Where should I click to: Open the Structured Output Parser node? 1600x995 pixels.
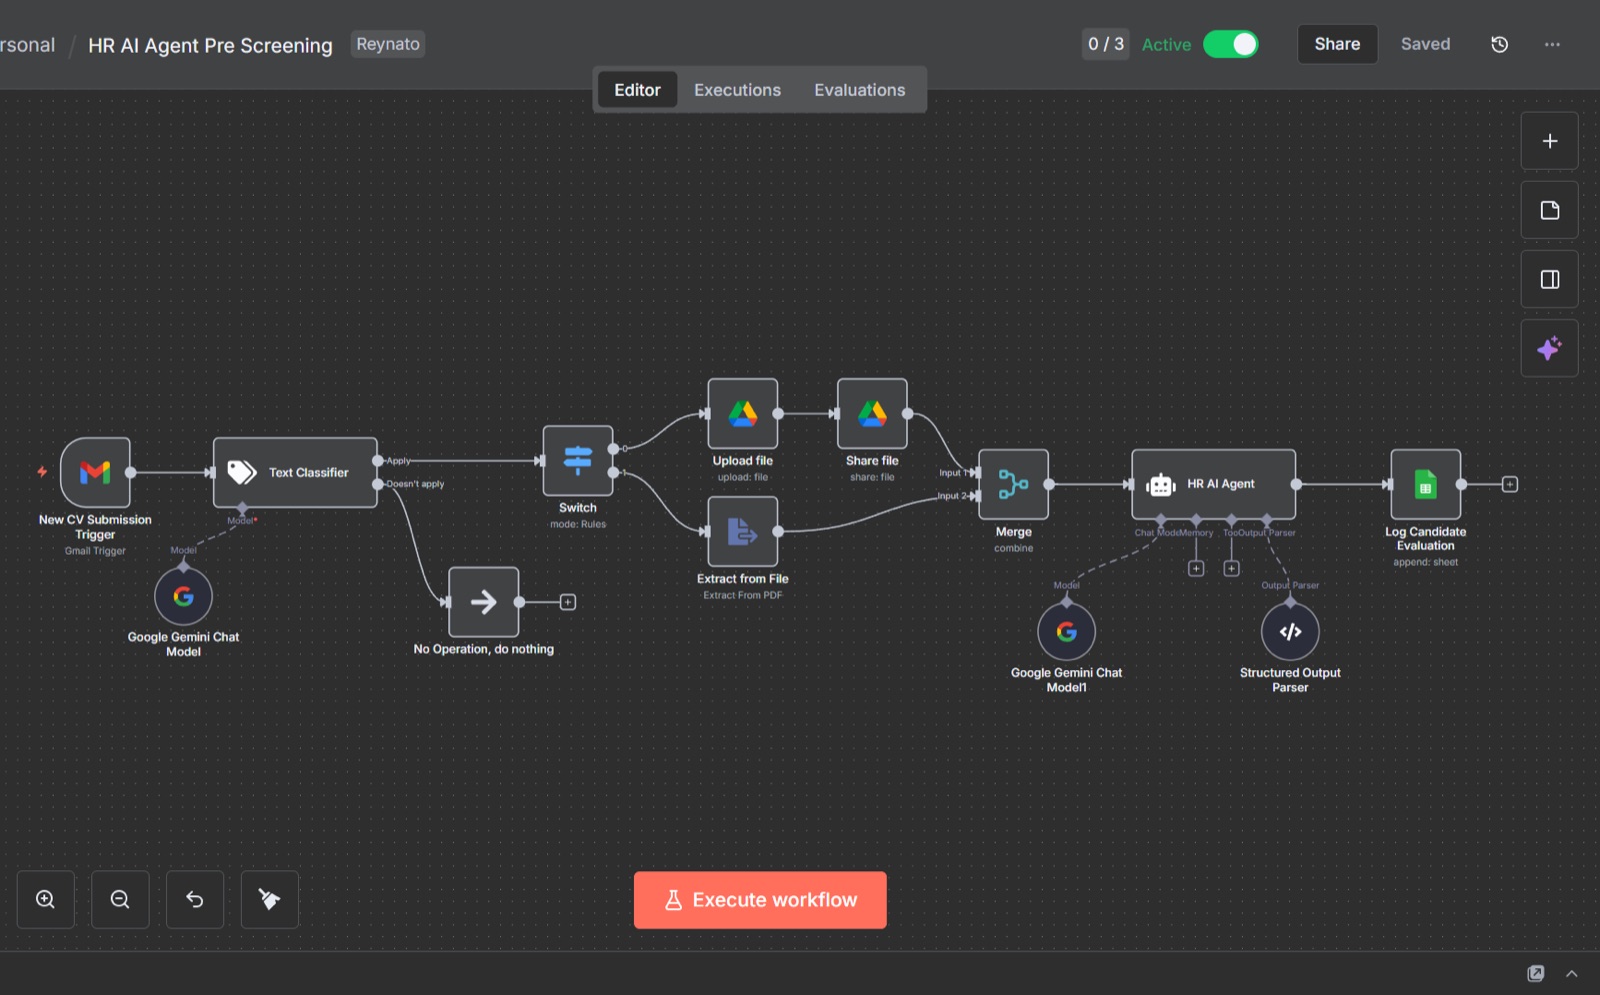[x=1290, y=632]
